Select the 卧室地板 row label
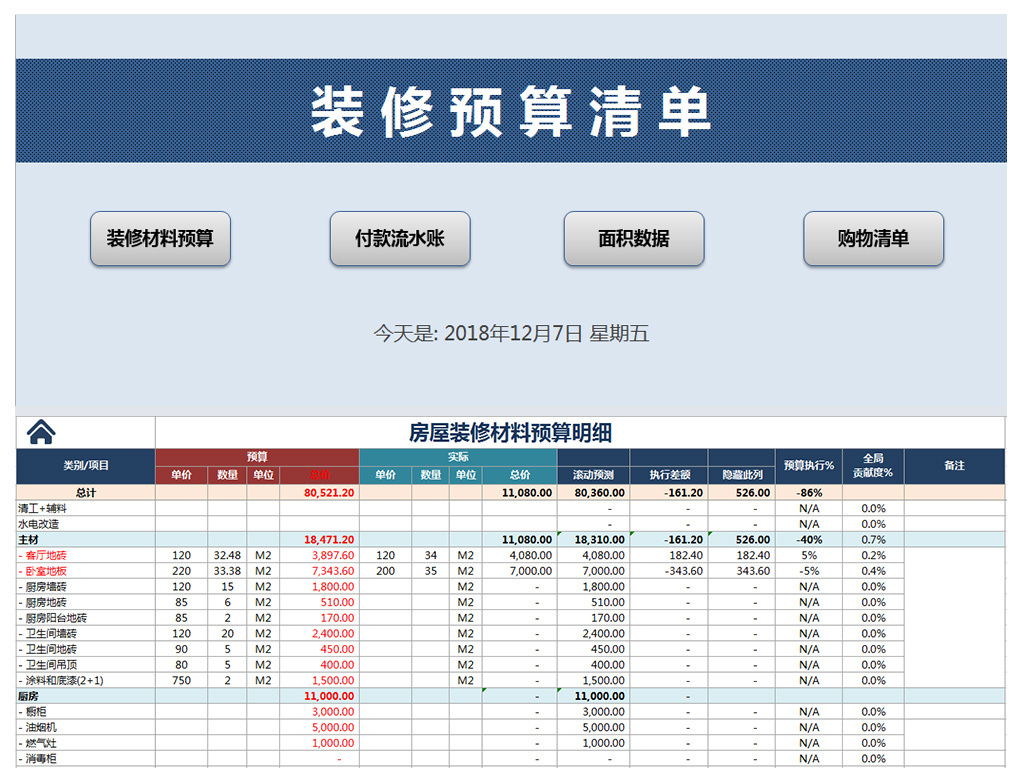 (x=48, y=571)
